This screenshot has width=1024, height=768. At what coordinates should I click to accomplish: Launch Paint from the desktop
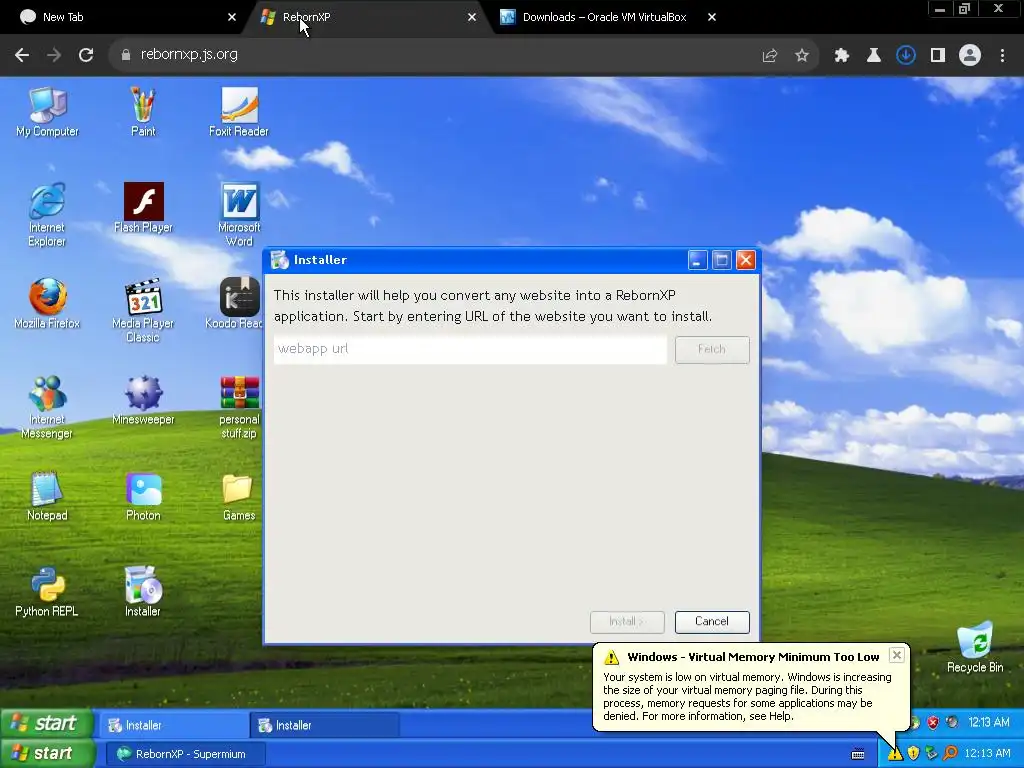click(x=143, y=112)
